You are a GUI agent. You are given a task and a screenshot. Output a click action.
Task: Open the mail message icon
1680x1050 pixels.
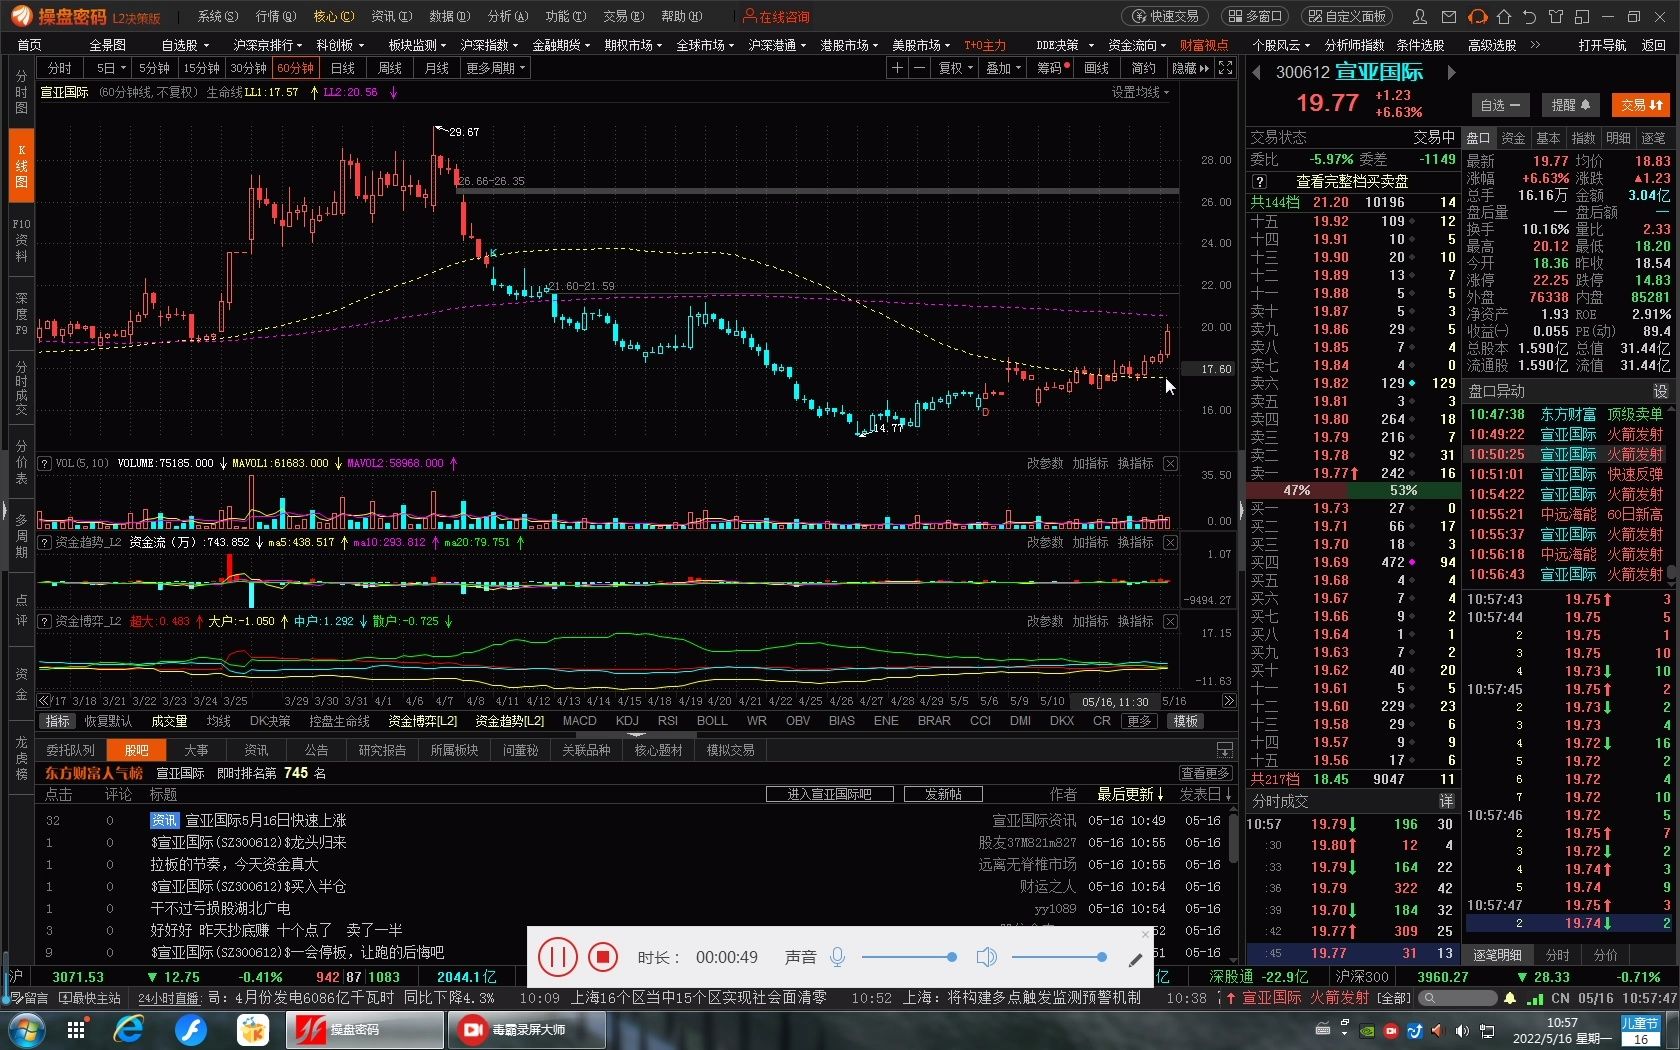pyautogui.click(x=1449, y=16)
